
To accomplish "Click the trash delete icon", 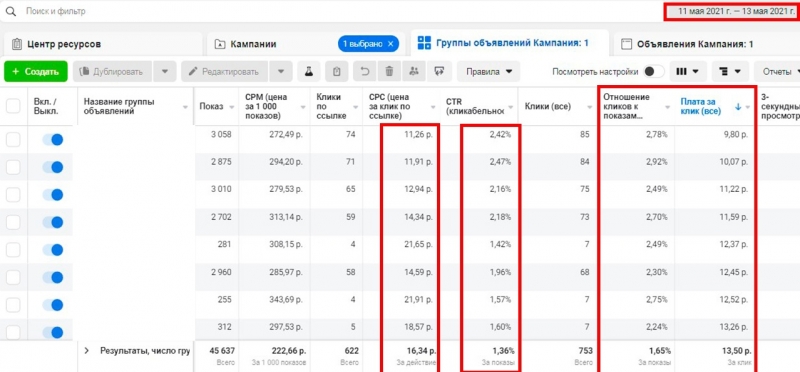I will pos(389,71).
